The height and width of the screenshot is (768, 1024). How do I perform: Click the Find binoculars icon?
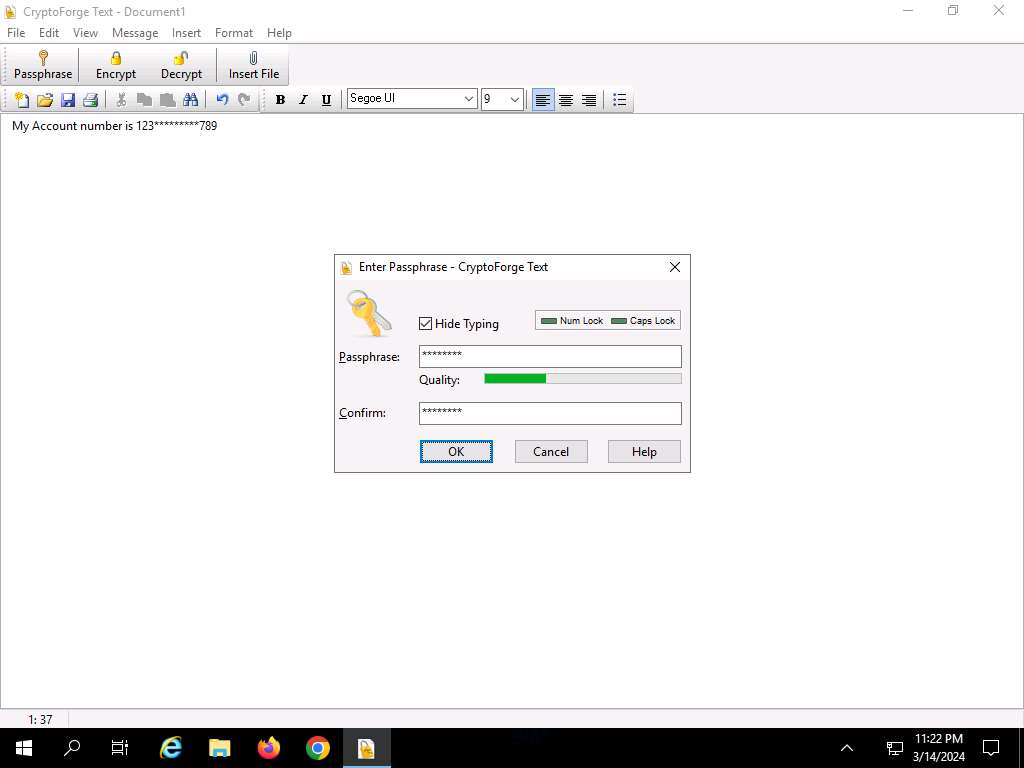coord(190,100)
